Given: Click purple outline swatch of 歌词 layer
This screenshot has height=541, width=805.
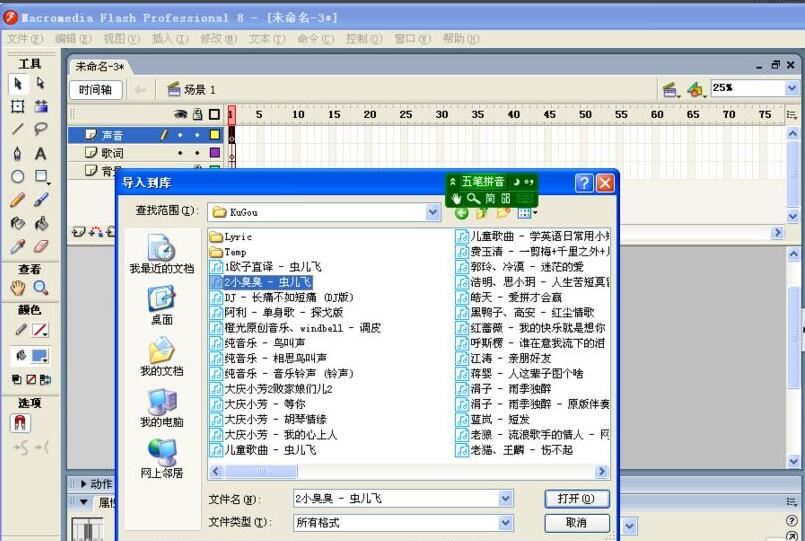Looking at the screenshot, I should click(x=215, y=152).
